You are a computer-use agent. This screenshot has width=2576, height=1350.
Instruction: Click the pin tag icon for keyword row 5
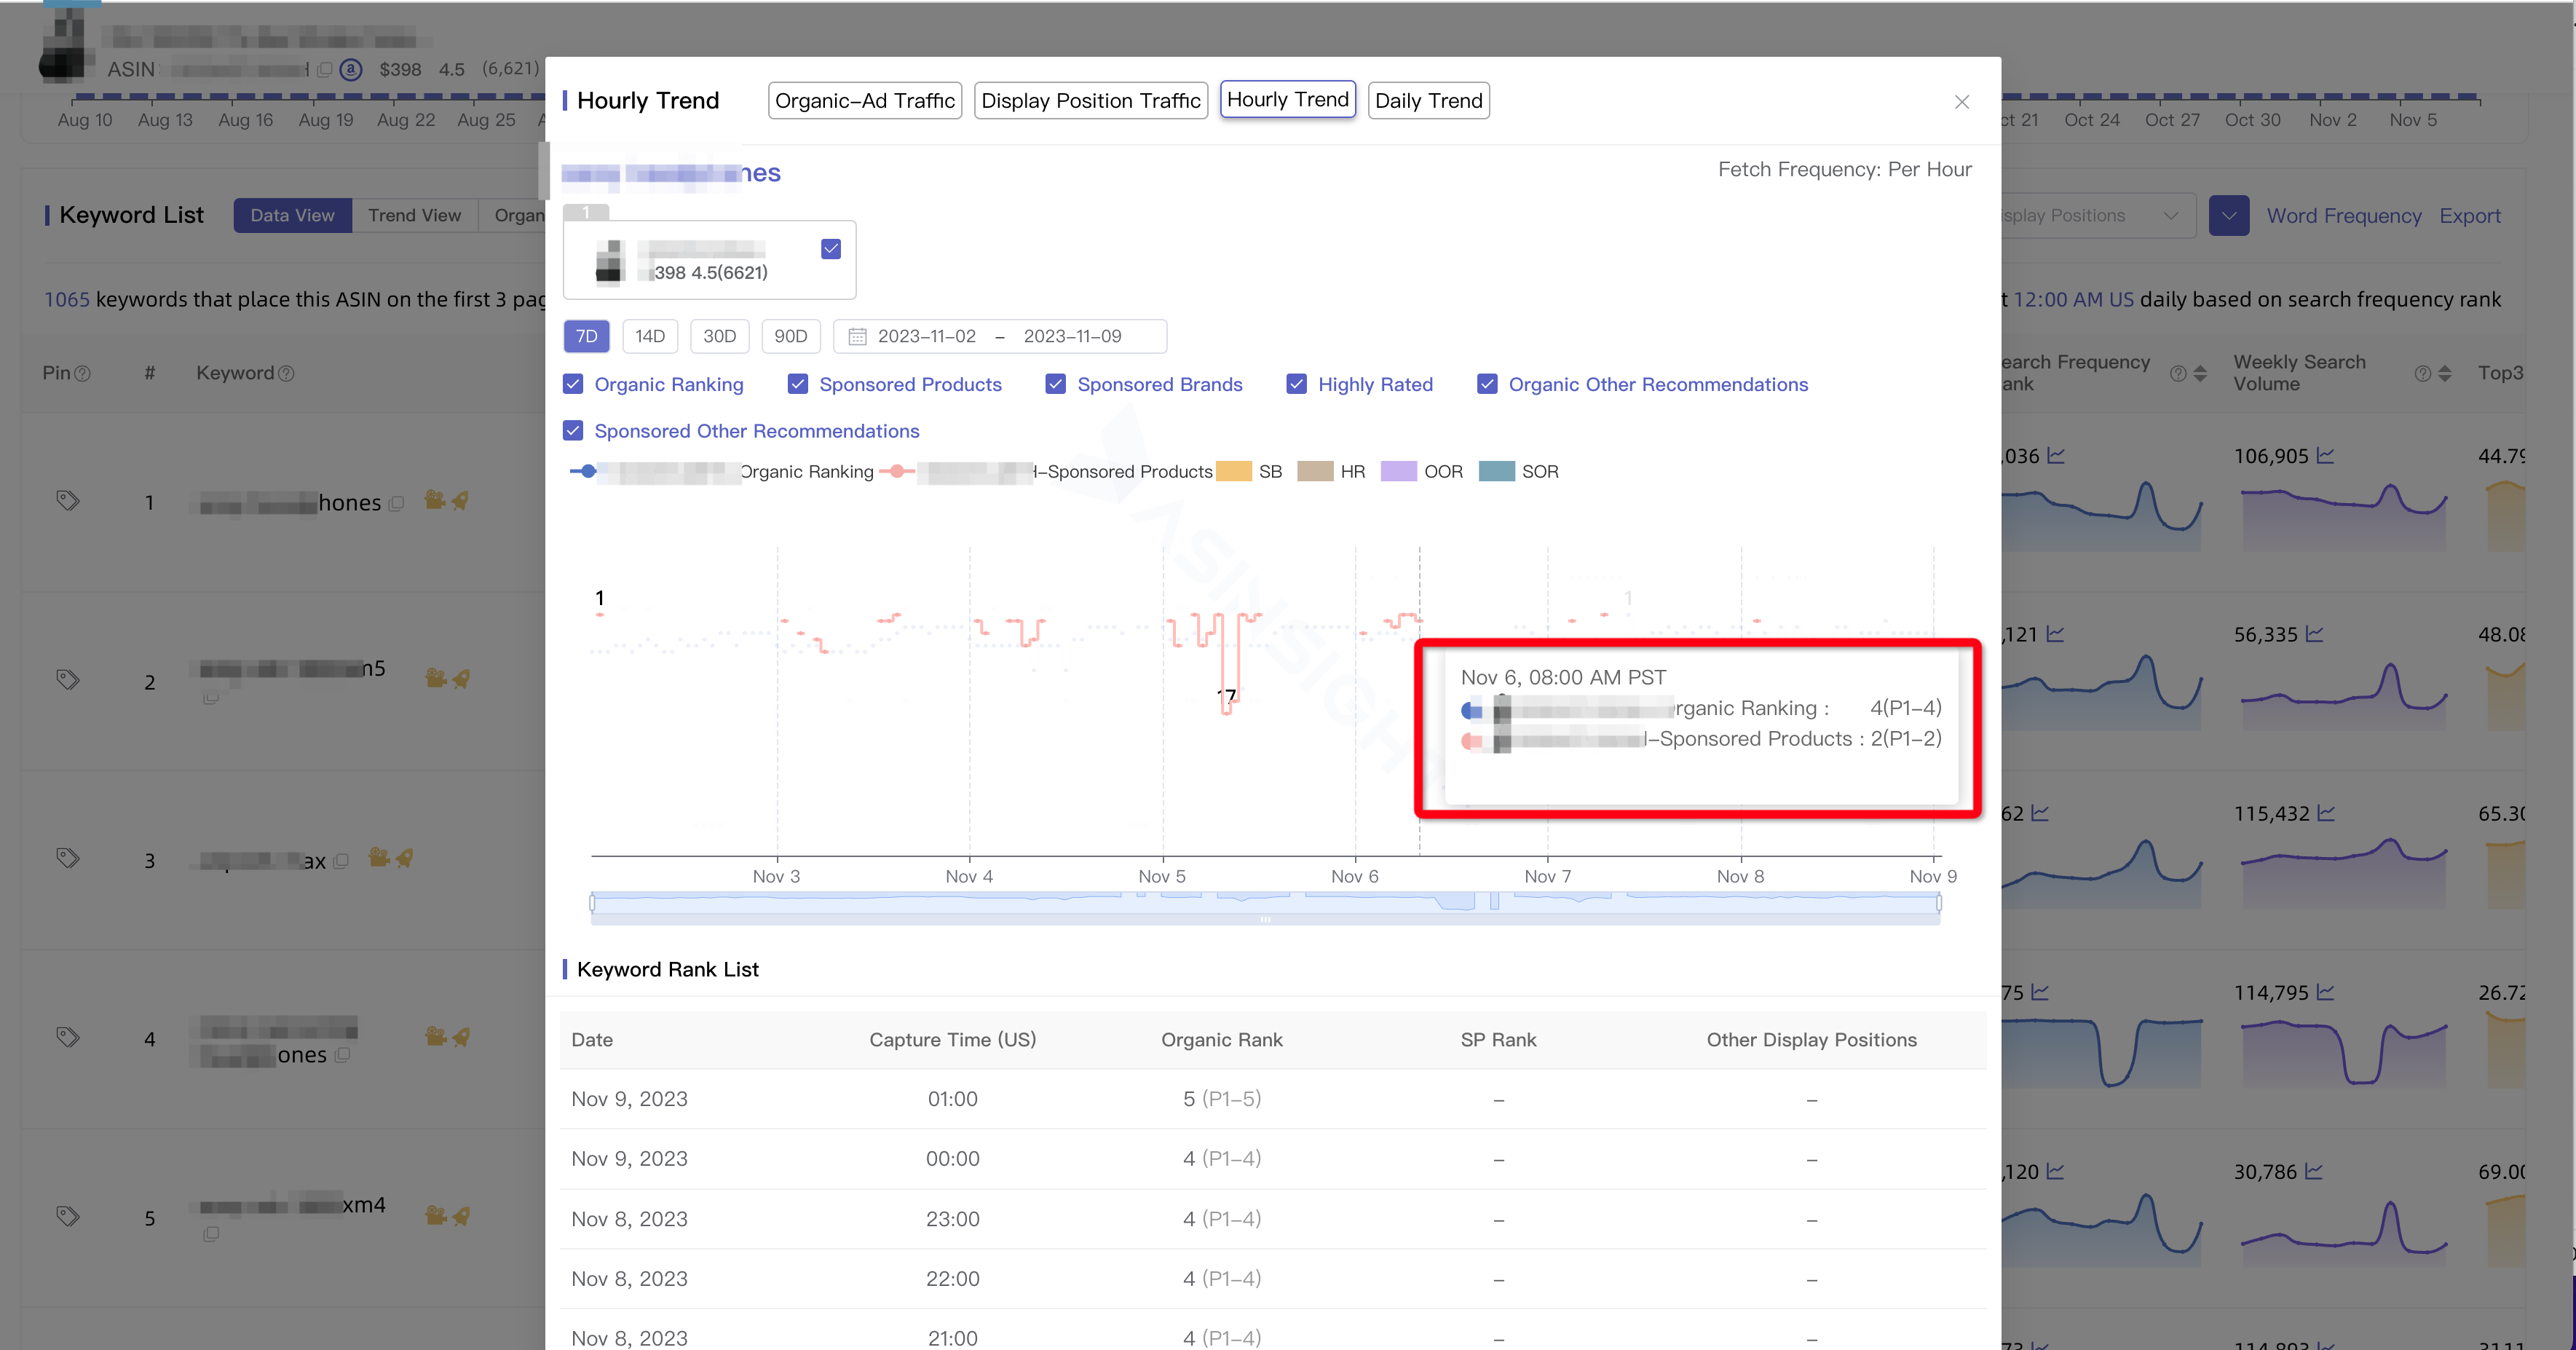(67, 1217)
